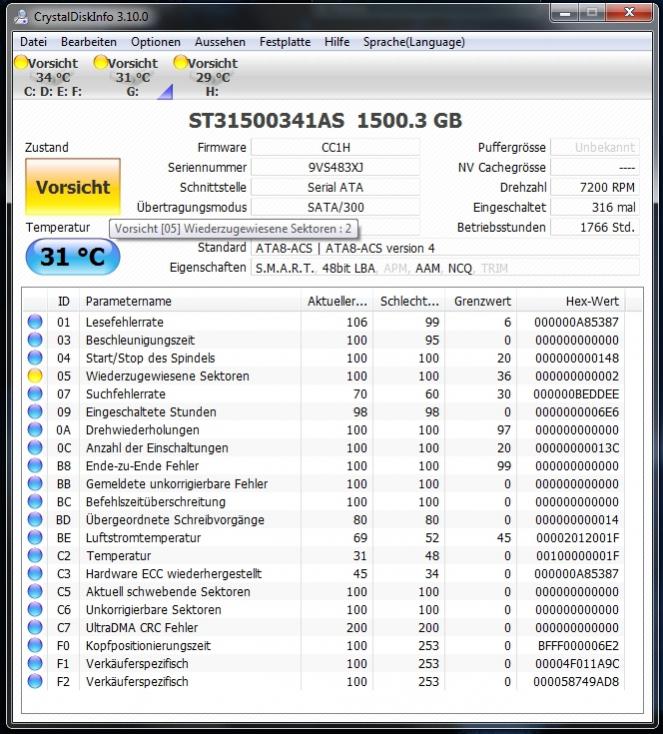This screenshot has height=734, width=663.
Task: Click blue status icon of C2 Temperatur row
Action: pyautogui.click(x=35, y=555)
